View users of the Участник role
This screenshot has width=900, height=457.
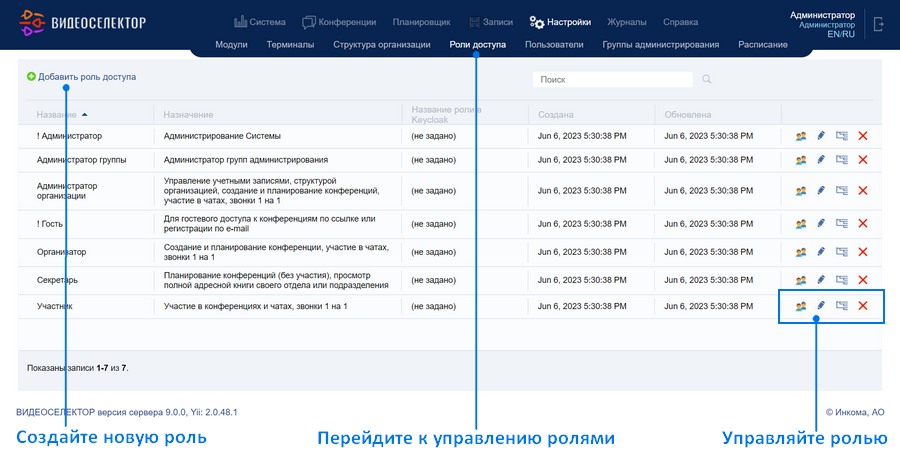[801, 306]
